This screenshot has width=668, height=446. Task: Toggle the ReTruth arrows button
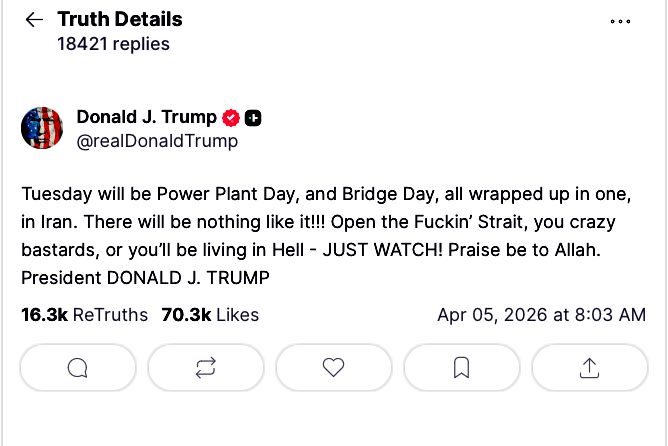tap(206, 368)
